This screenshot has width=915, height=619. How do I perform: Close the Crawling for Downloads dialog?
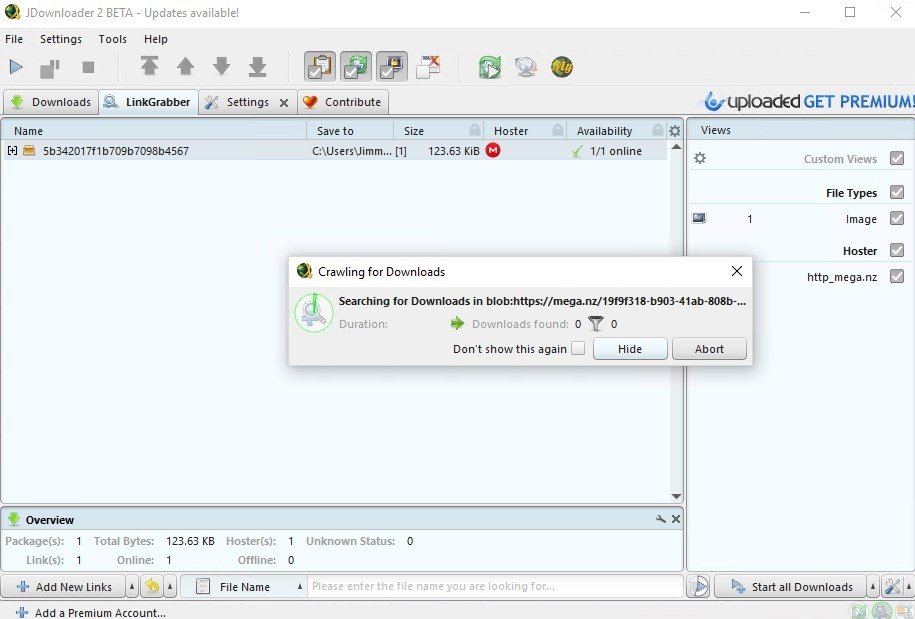tap(737, 271)
